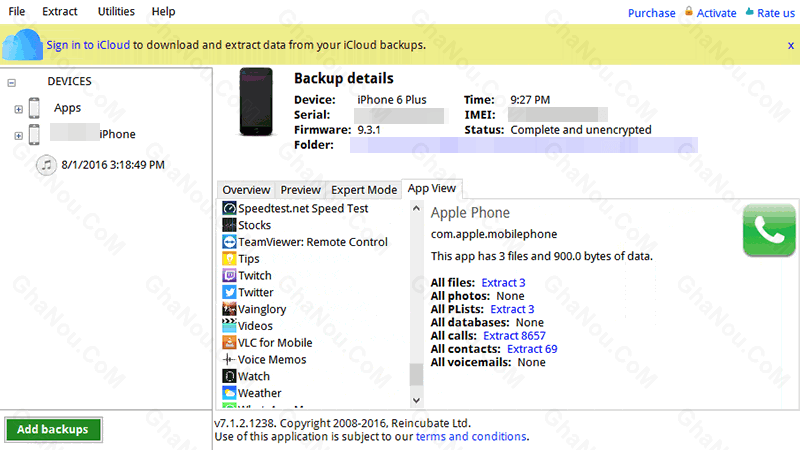Image resolution: width=800 pixels, height=450 pixels.
Task: Click the Videos clapperboard icon
Action: click(229, 326)
